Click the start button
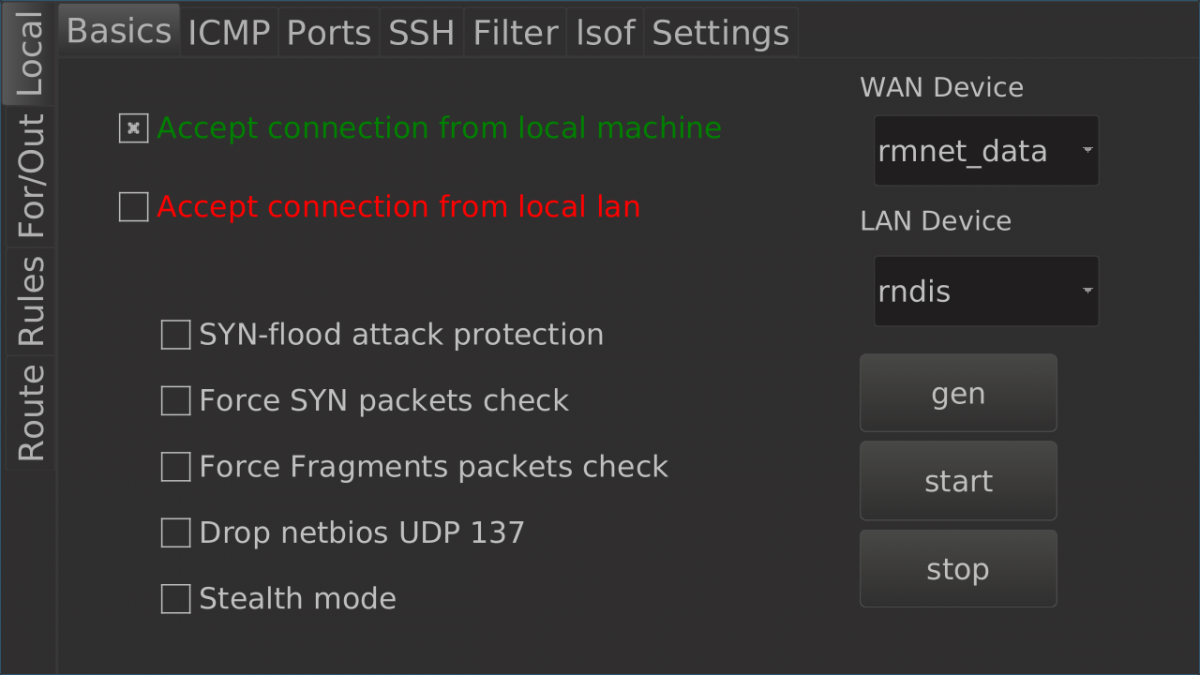The height and width of the screenshot is (675, 1200). tap(958, 481)
